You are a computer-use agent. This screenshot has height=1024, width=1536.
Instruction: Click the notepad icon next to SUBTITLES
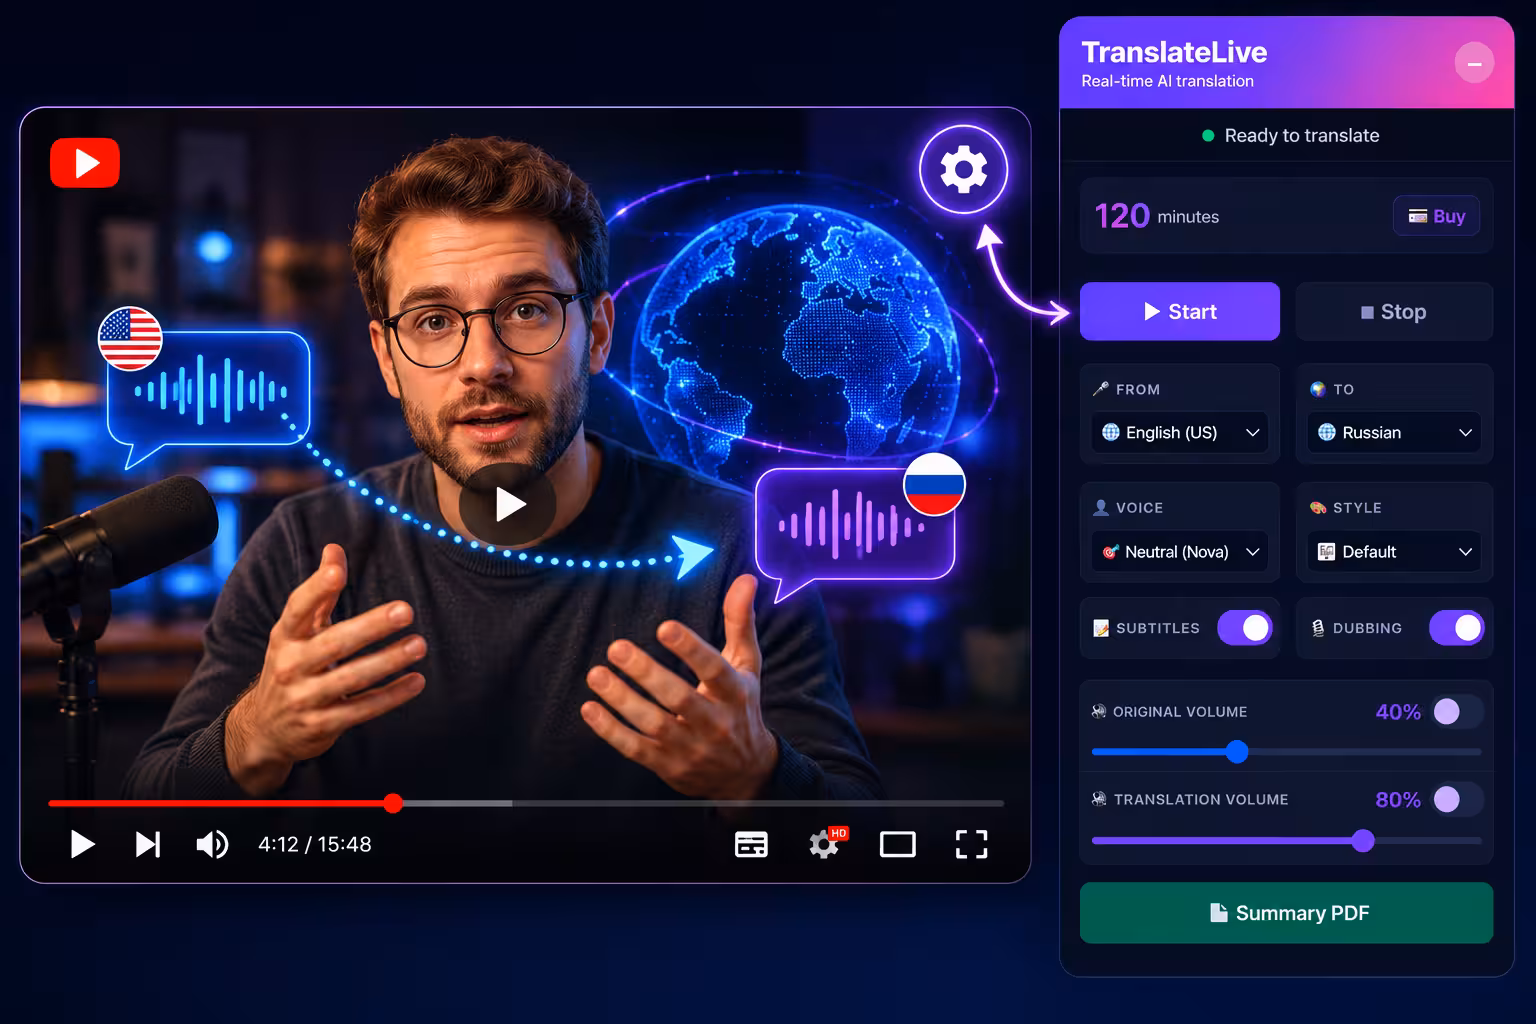[1101, 628]
